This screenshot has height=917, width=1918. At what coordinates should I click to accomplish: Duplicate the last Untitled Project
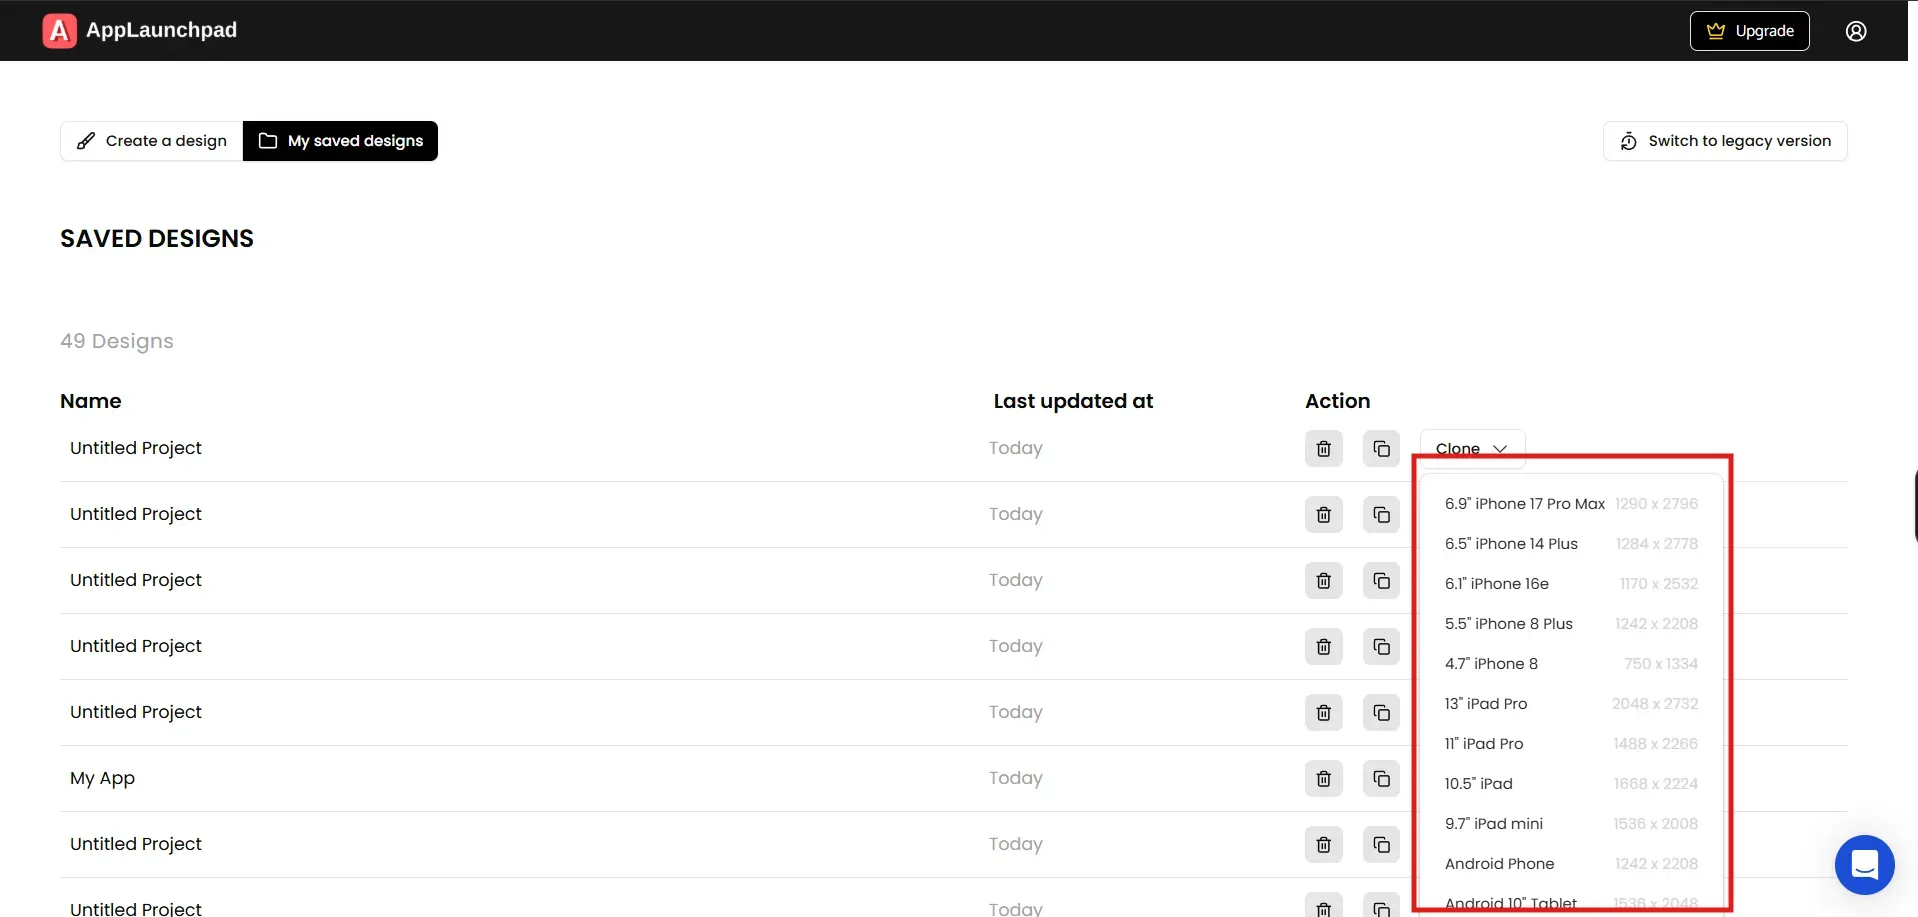coord(1381,907)
